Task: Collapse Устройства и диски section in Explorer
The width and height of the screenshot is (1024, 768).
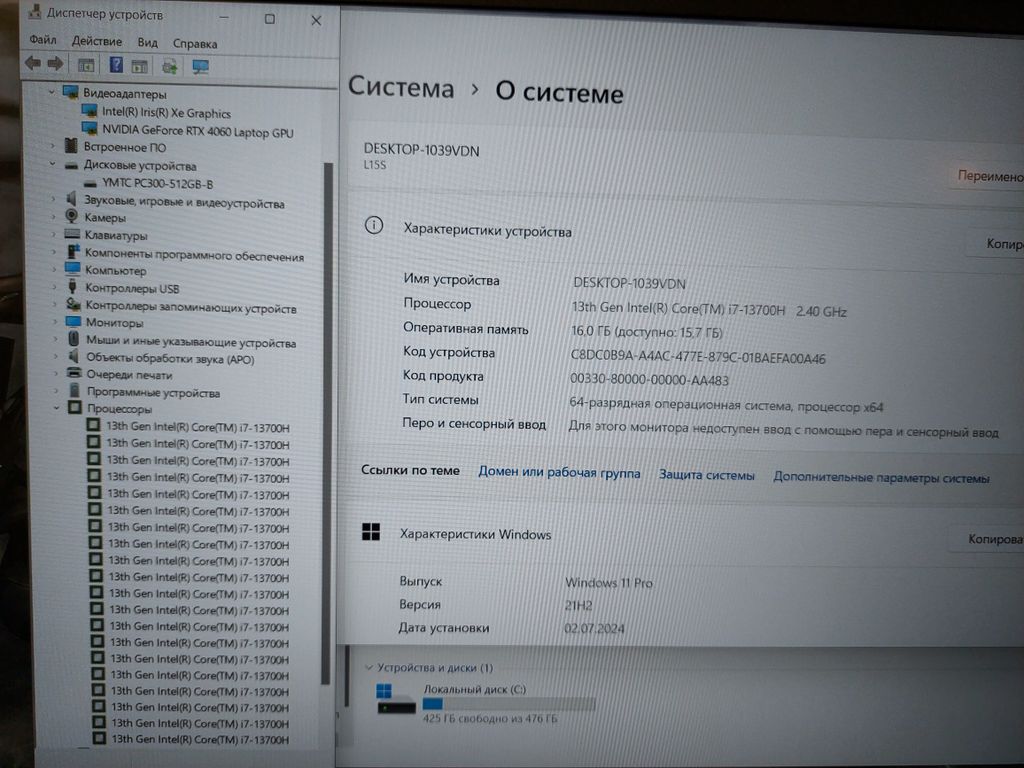Action: click(368, 667)
